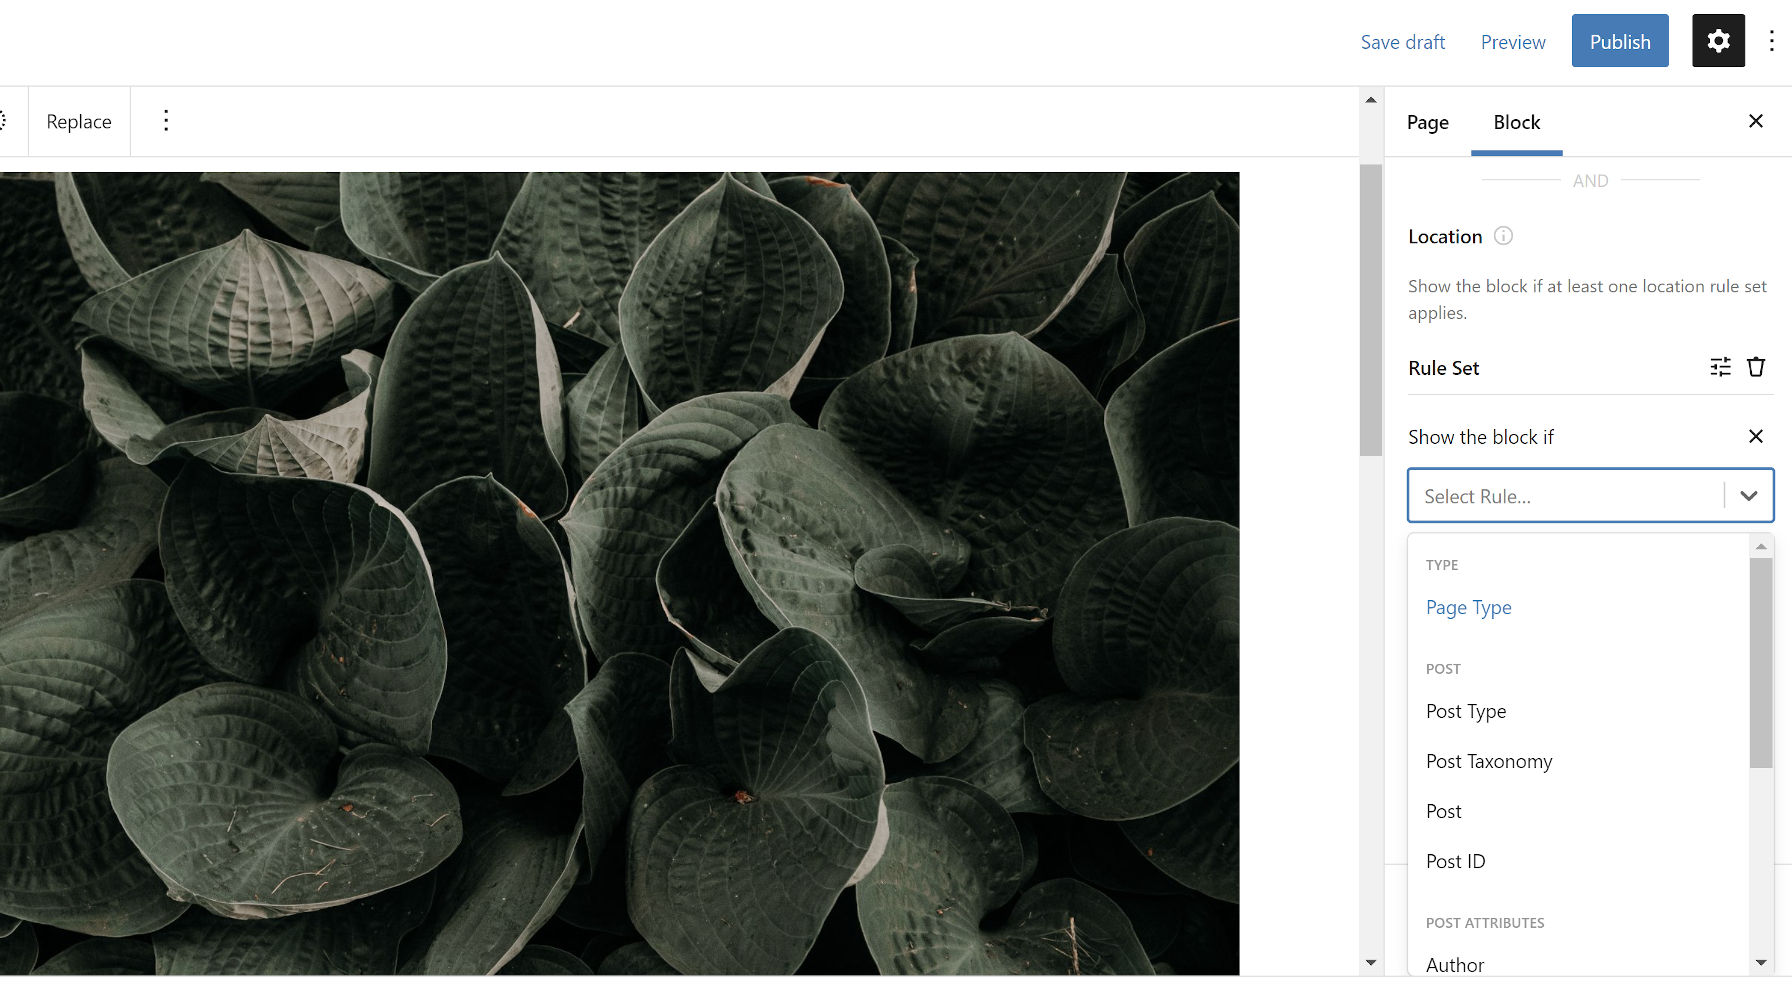The image size is (1792, 1008).
Task: Close the block settings sidebar
Action: (x=1756, y=121)
